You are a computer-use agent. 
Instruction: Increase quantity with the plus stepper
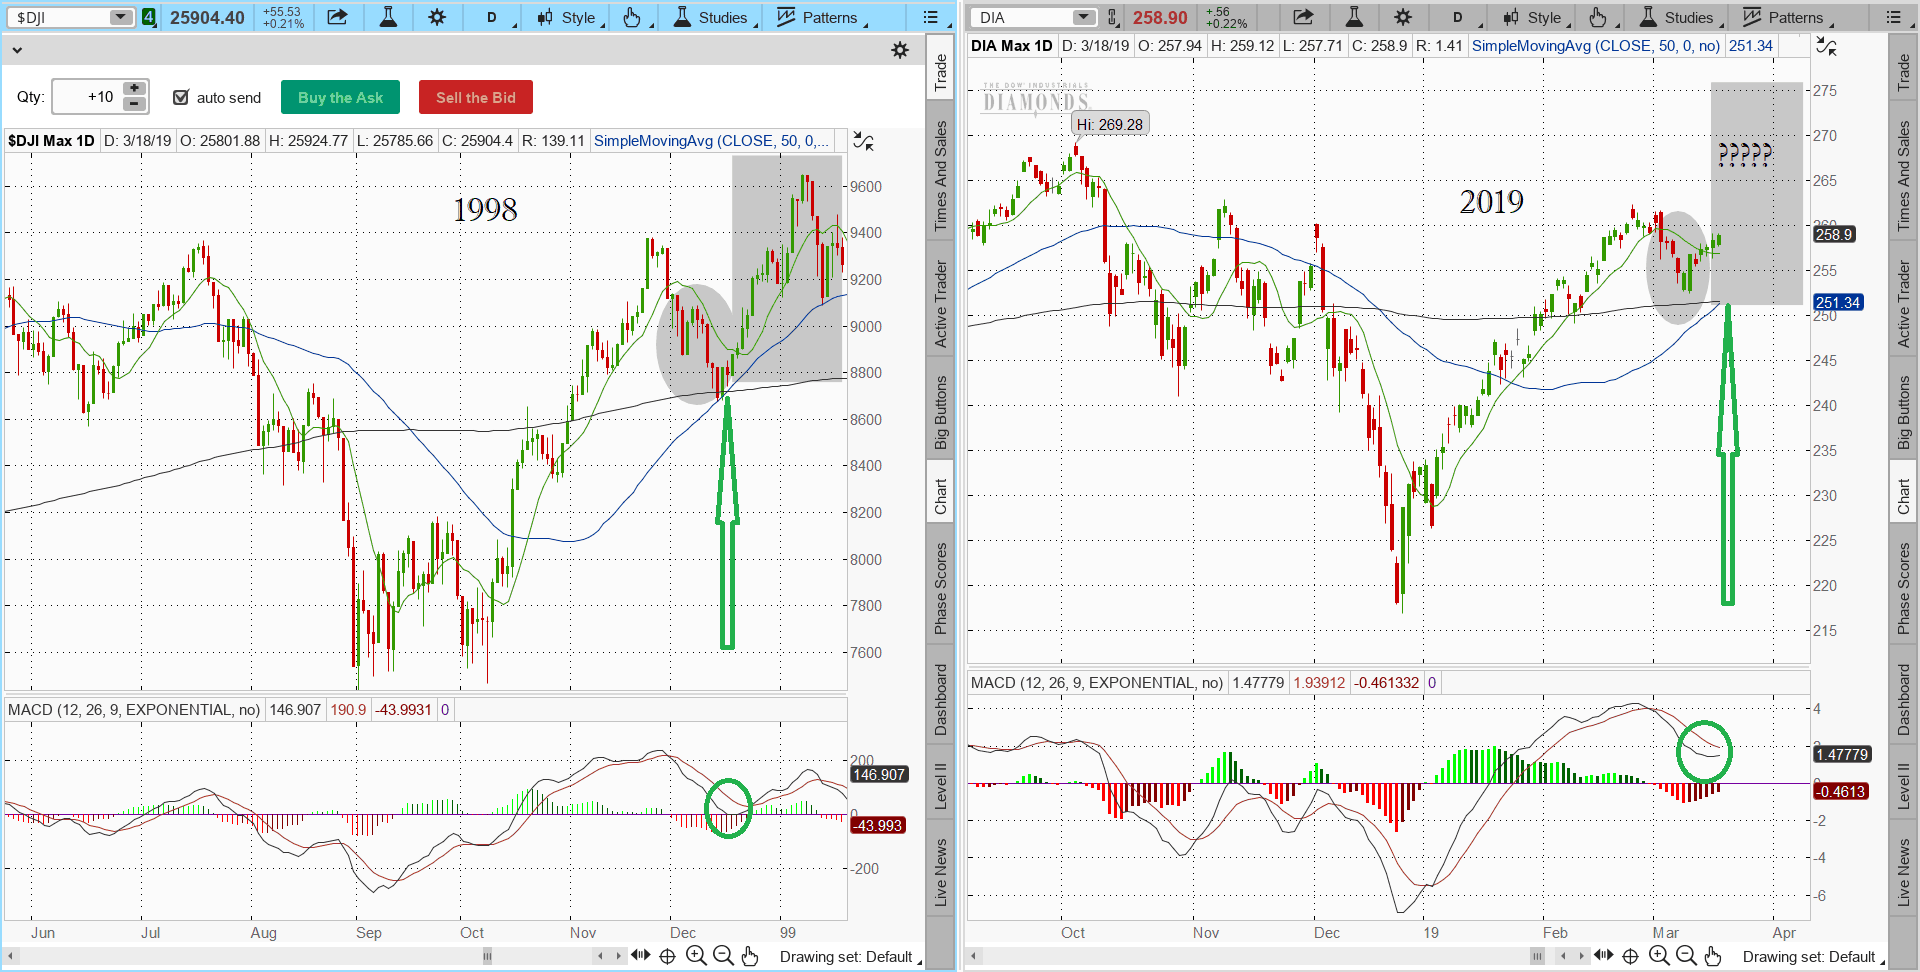[134, 89]
